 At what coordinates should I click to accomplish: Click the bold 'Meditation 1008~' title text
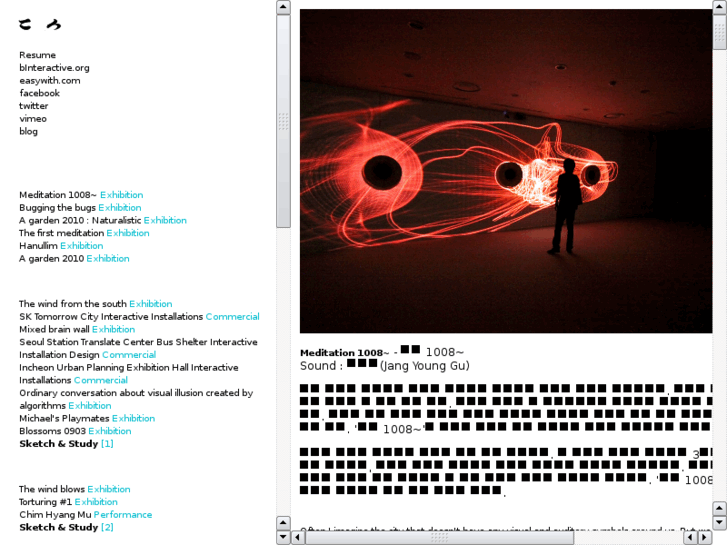(x=344, y=353)
